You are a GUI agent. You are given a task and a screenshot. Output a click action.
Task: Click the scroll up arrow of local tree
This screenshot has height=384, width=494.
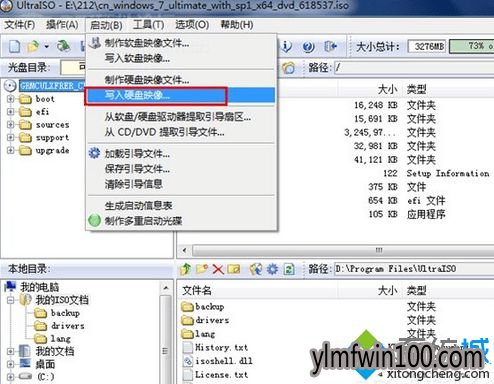pos(166,288)
